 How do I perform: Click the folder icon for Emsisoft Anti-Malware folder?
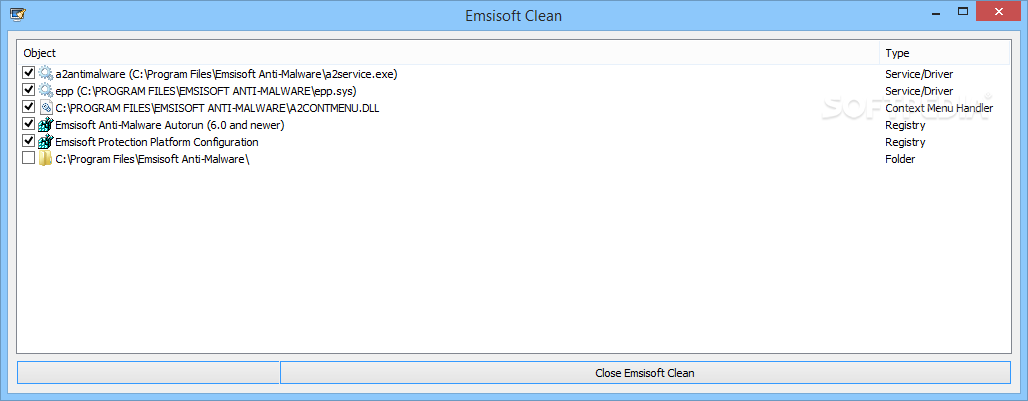pos(45,159)
